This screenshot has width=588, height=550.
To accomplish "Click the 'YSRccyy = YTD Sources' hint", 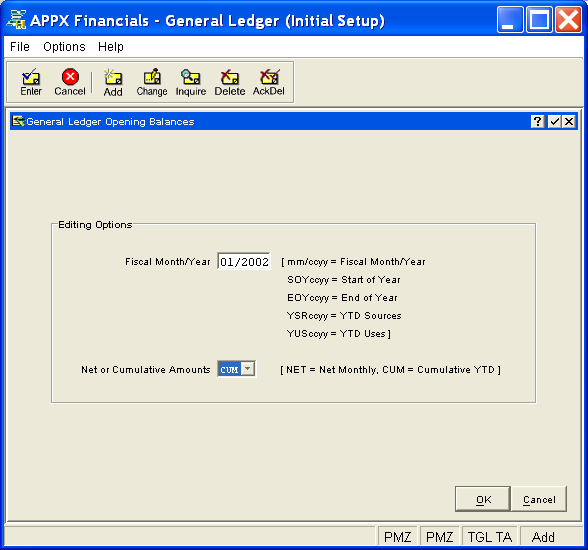I will pyautogui.click(x=344, y=316).
